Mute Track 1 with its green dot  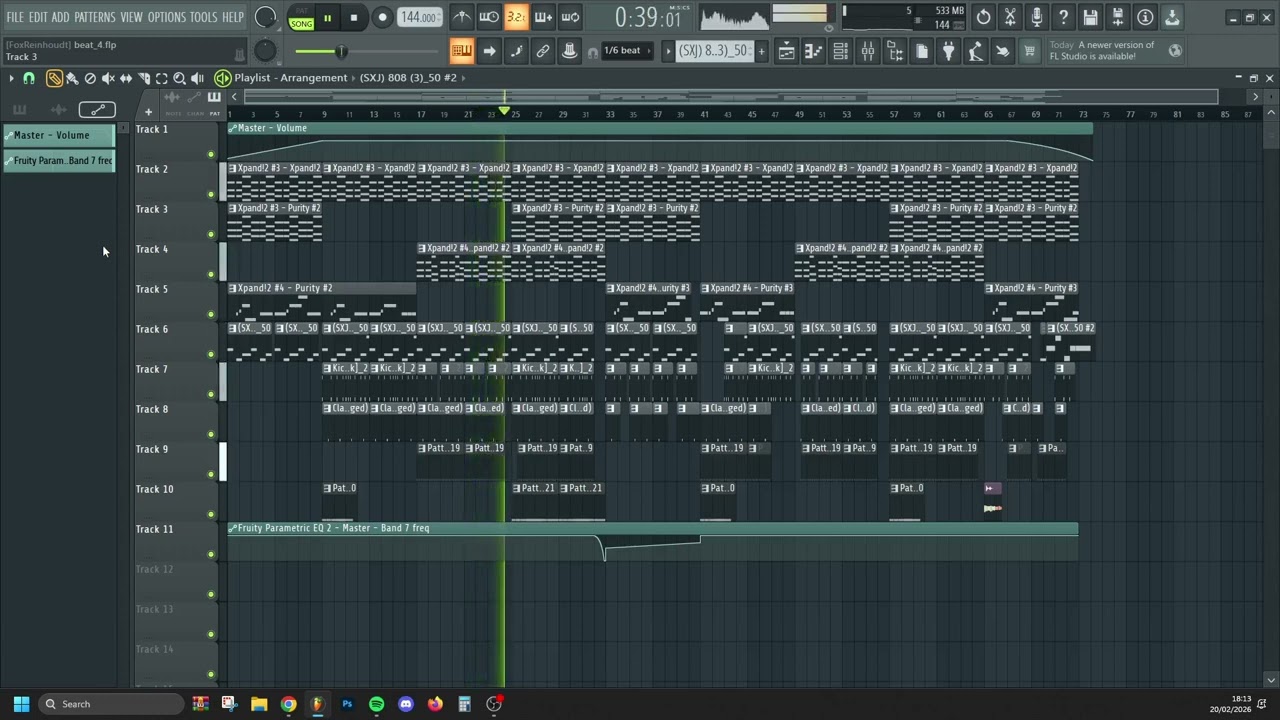[211, 154]
